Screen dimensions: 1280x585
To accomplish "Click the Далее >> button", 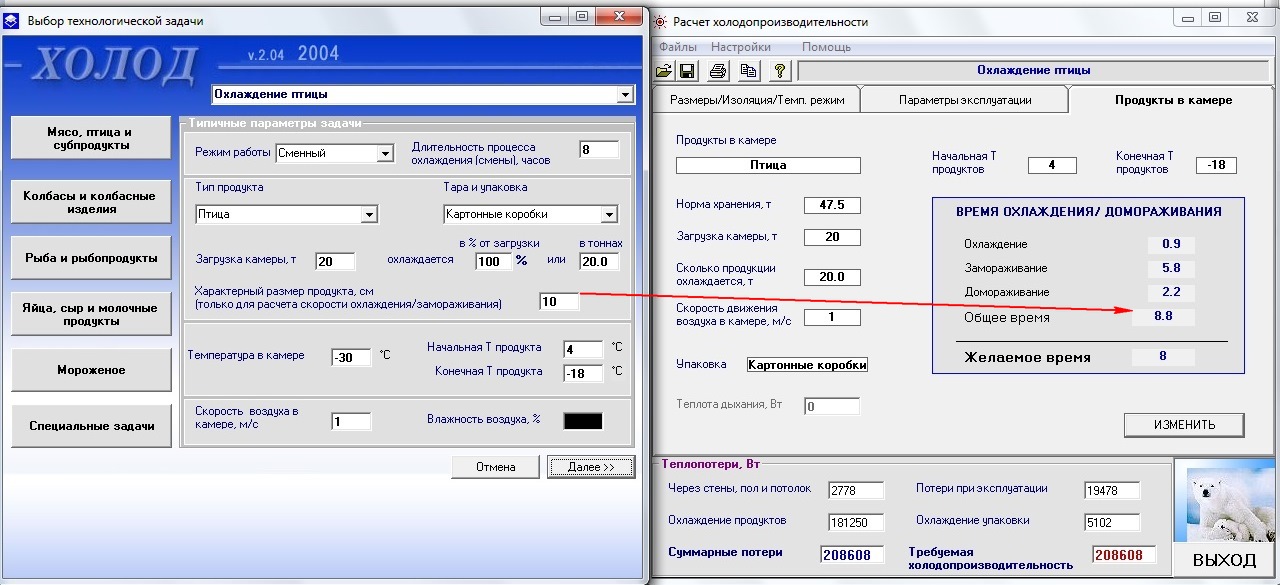I will point(591,467).
